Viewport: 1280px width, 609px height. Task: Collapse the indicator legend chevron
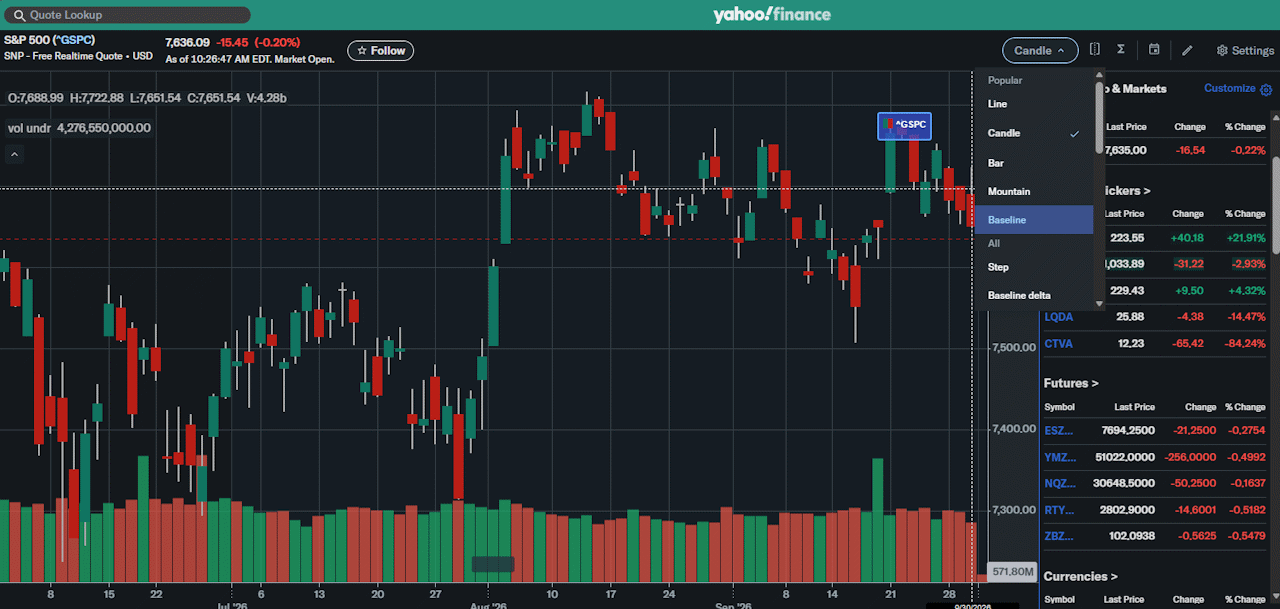pyautogui.click(x=14, y=154)
